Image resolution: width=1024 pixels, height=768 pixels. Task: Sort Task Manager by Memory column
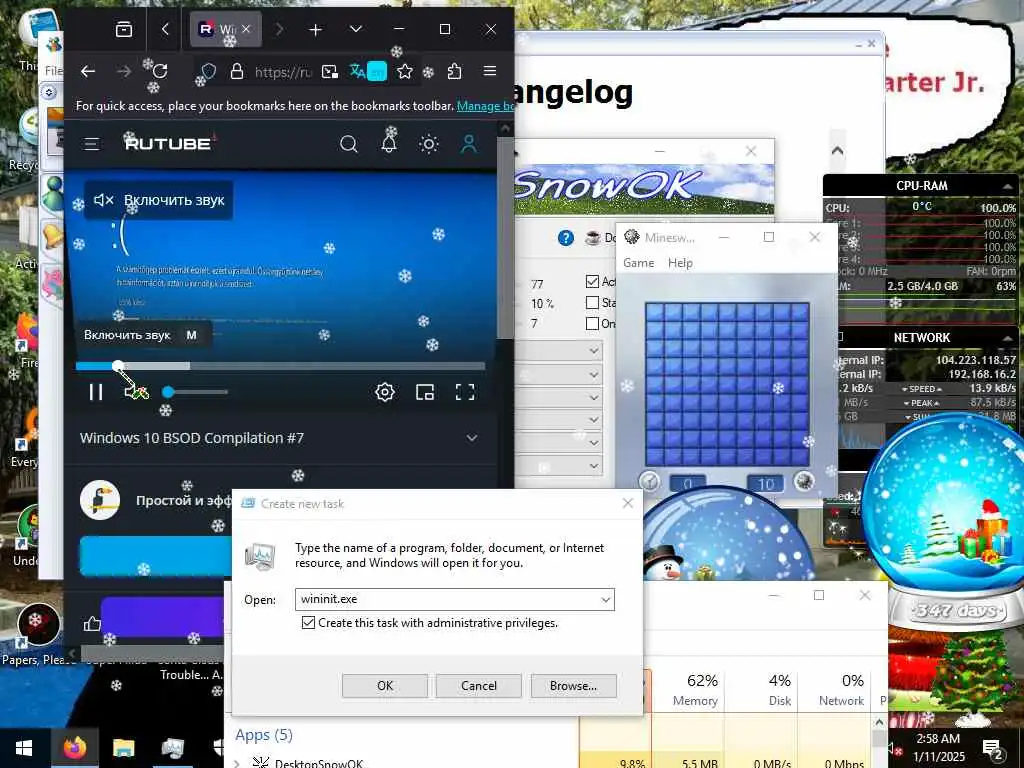click(687, 690)
